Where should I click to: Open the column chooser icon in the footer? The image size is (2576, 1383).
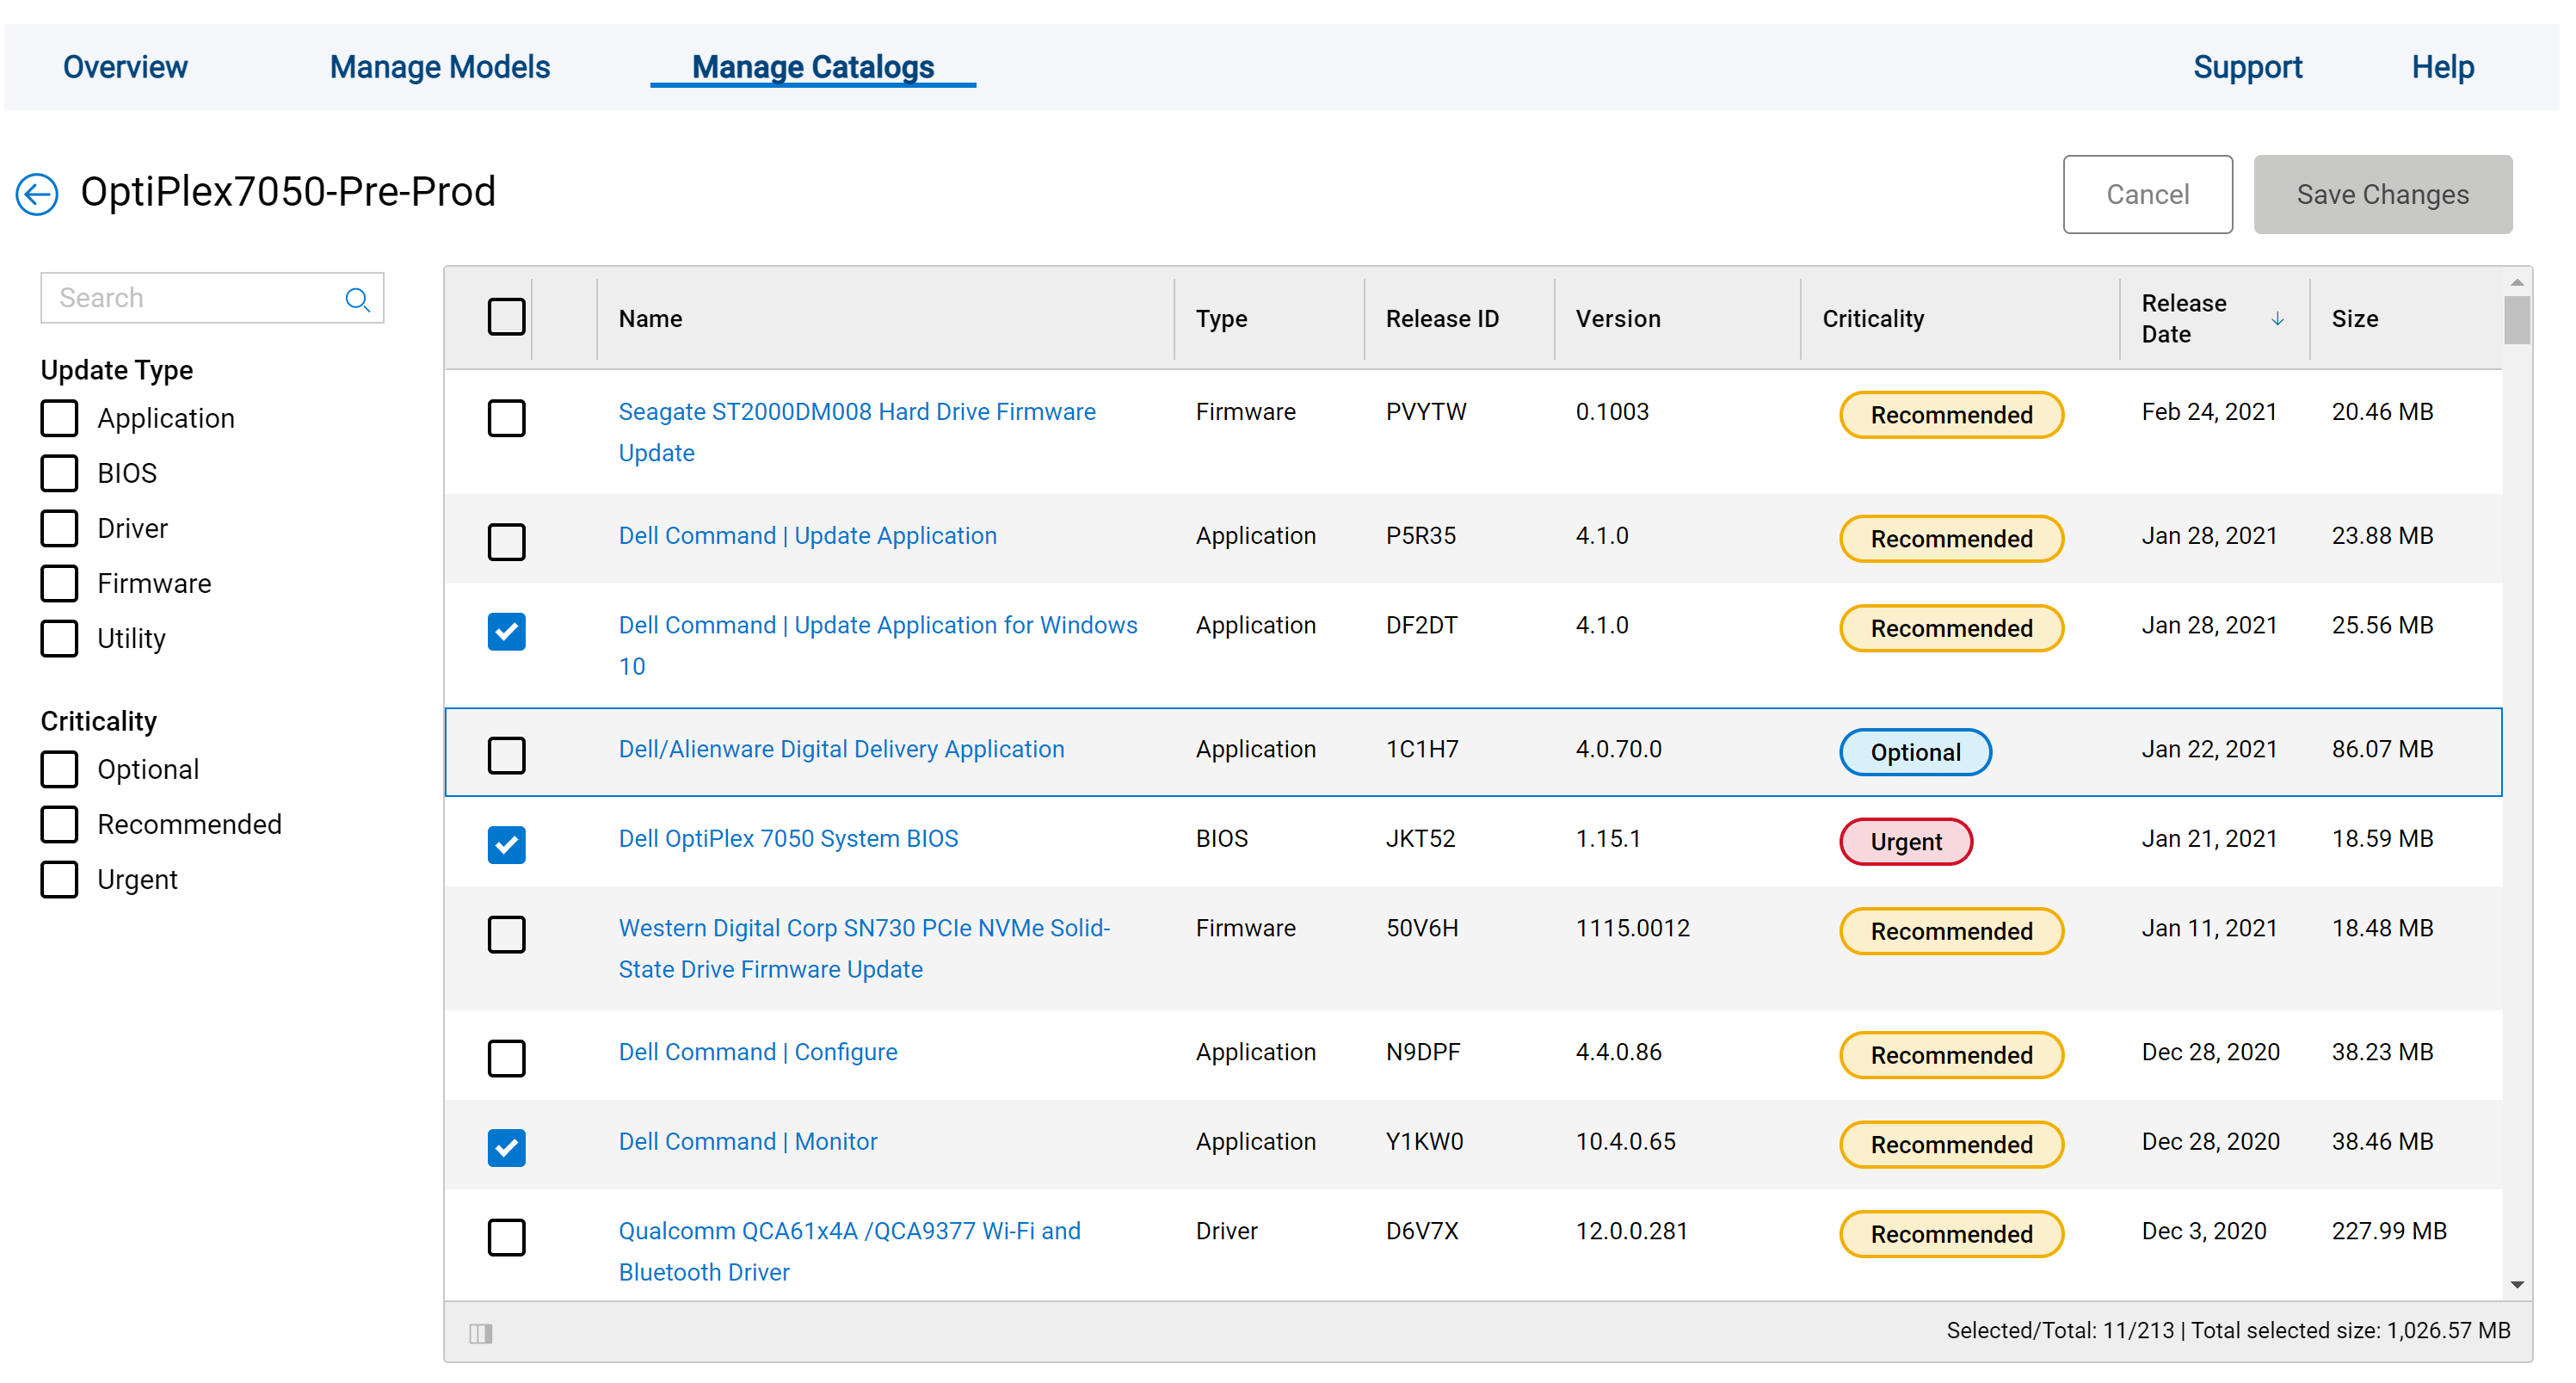pyautogui.click(x=481, y=1333)
